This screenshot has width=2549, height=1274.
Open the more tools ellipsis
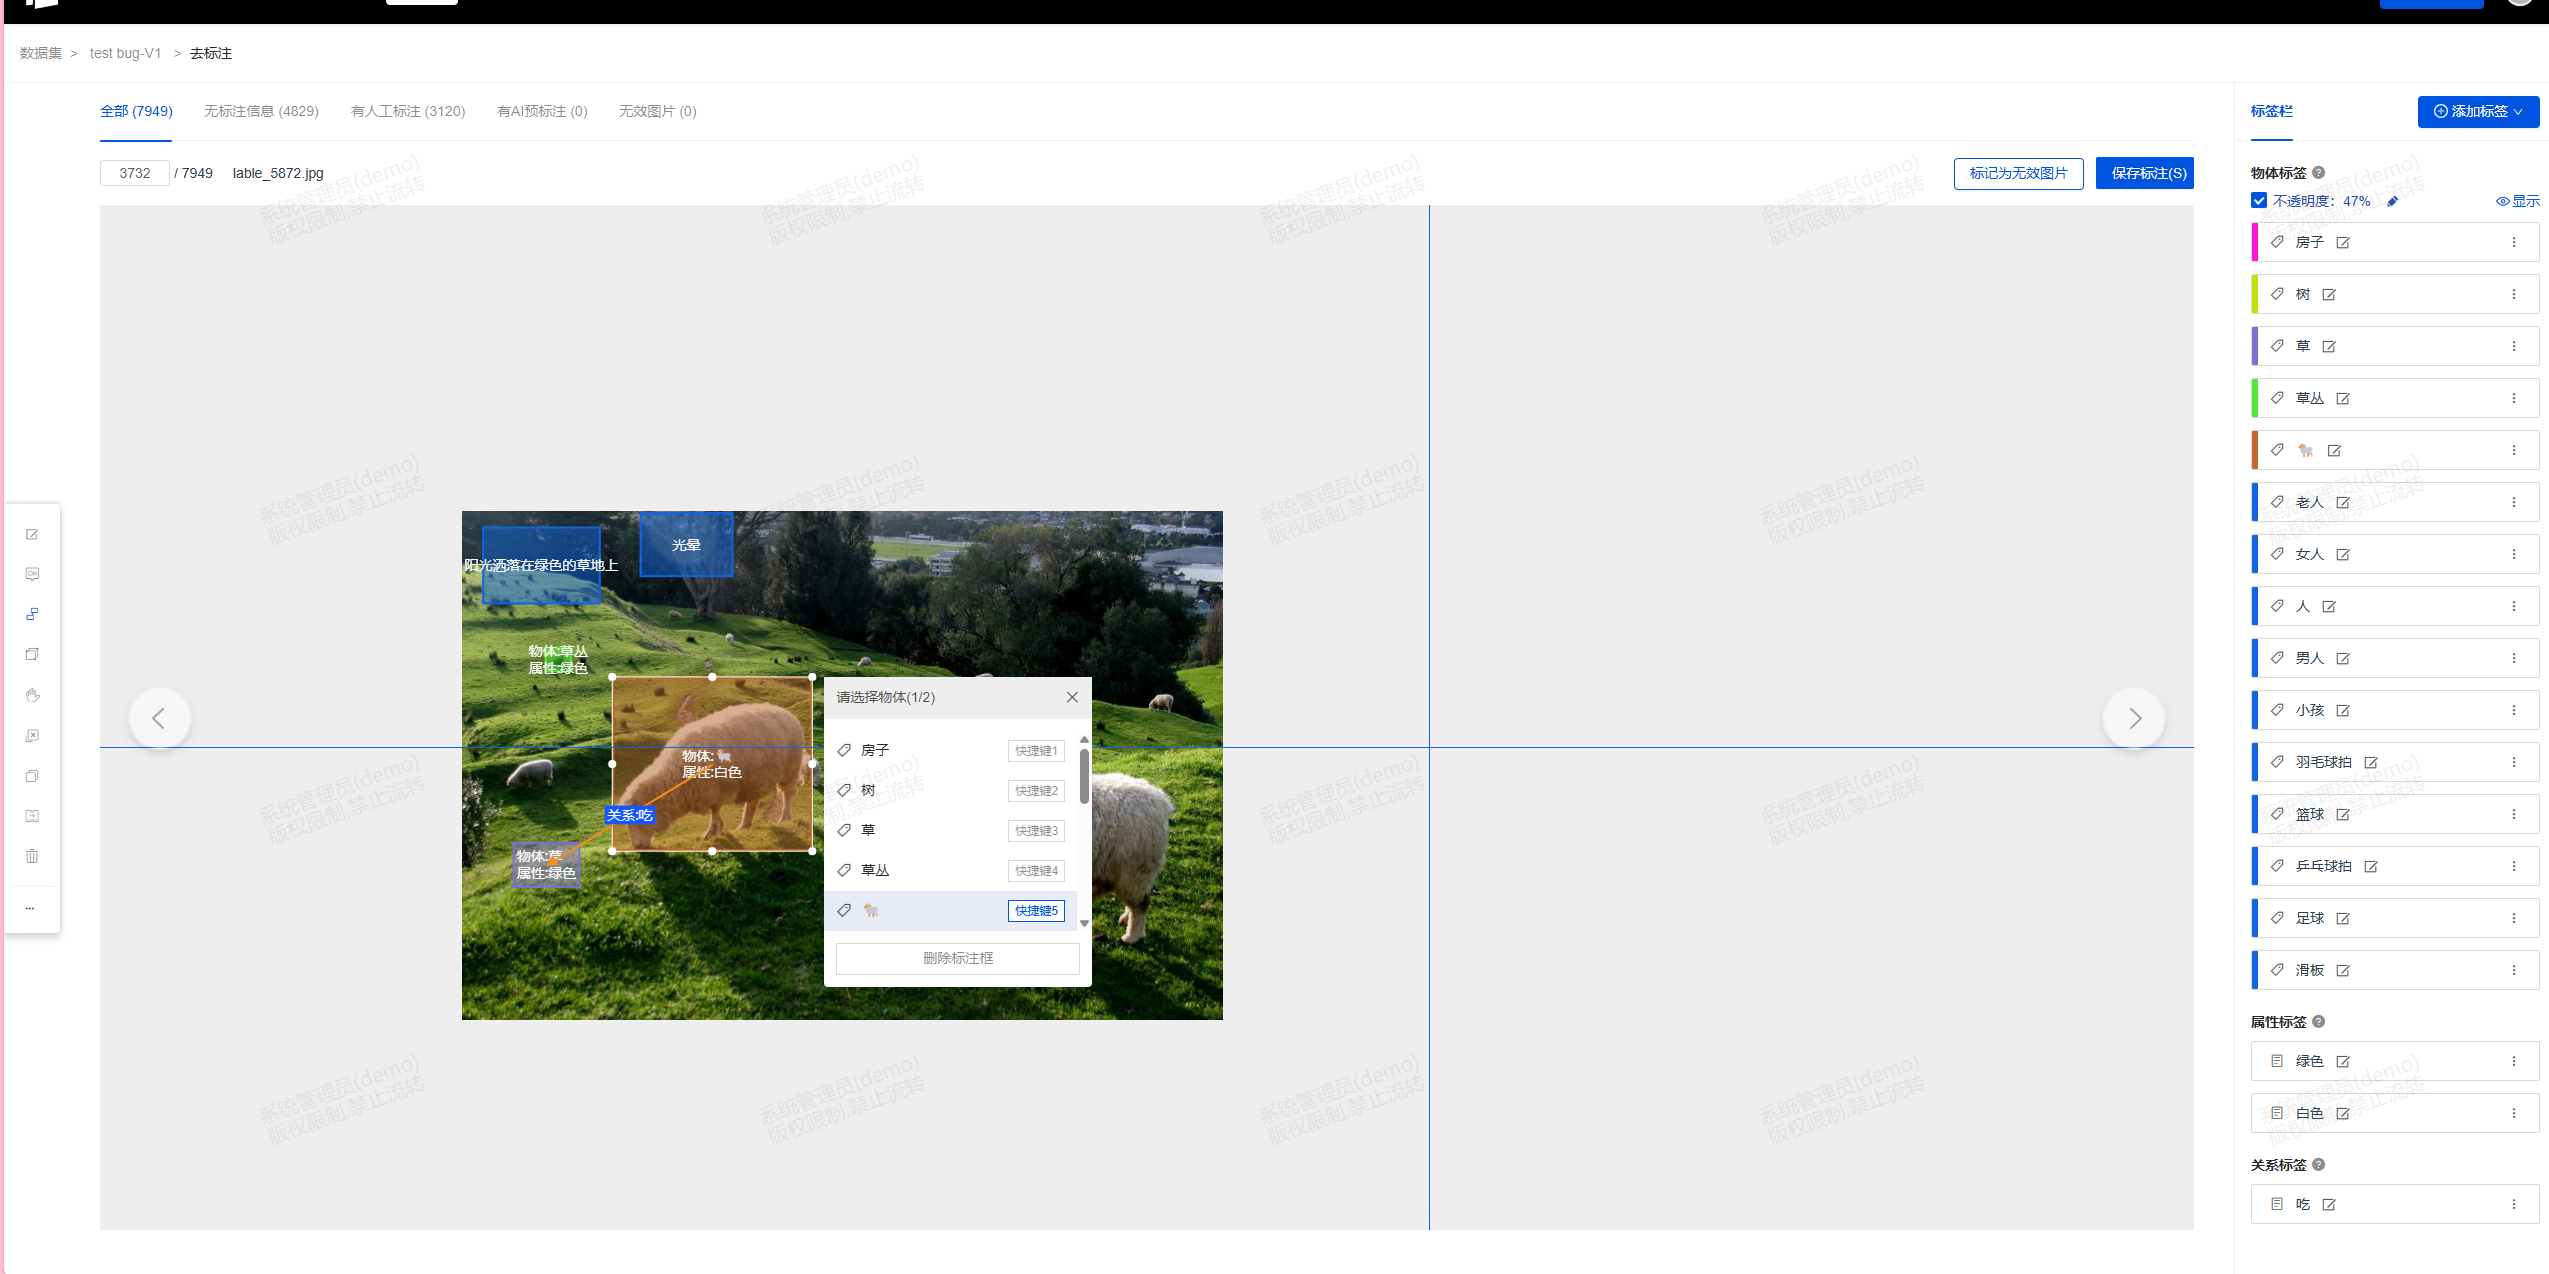pyautogui.click(x=30, y=908)
